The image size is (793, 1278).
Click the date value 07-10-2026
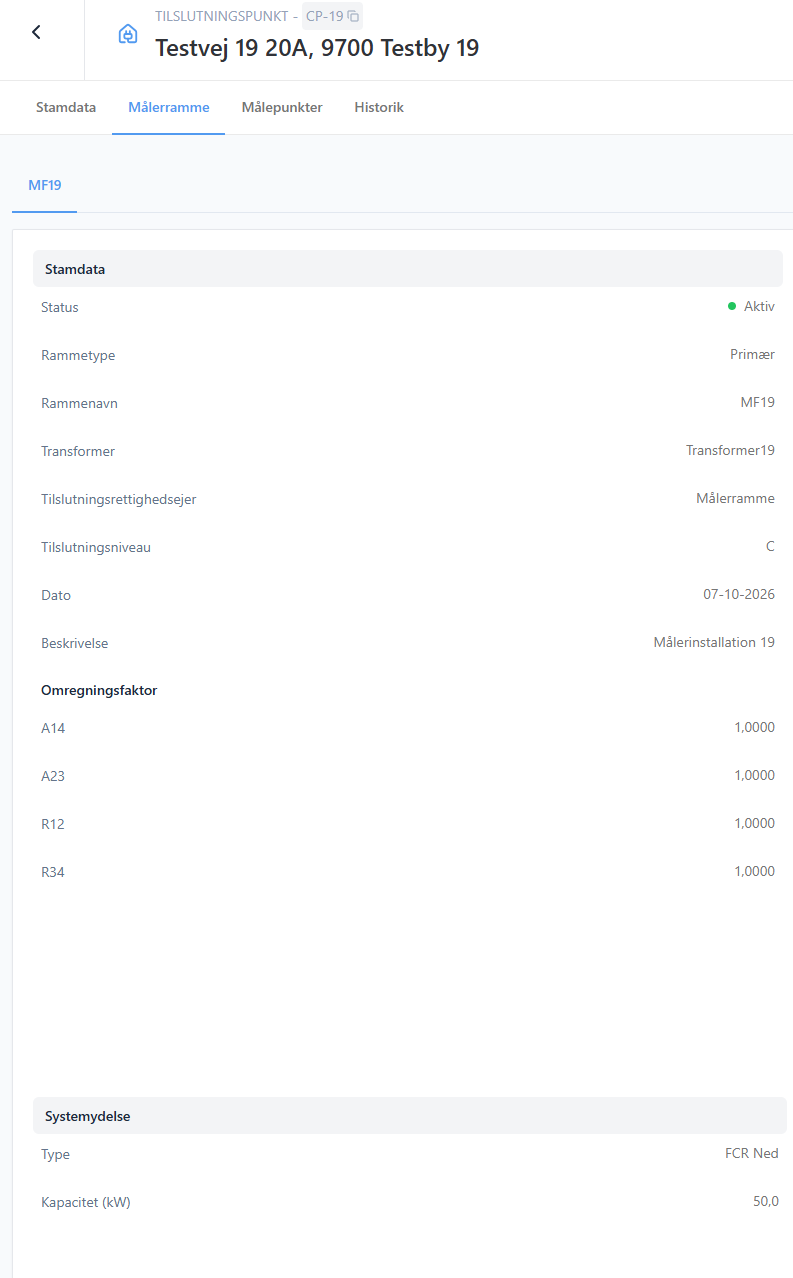coord(739,595)
